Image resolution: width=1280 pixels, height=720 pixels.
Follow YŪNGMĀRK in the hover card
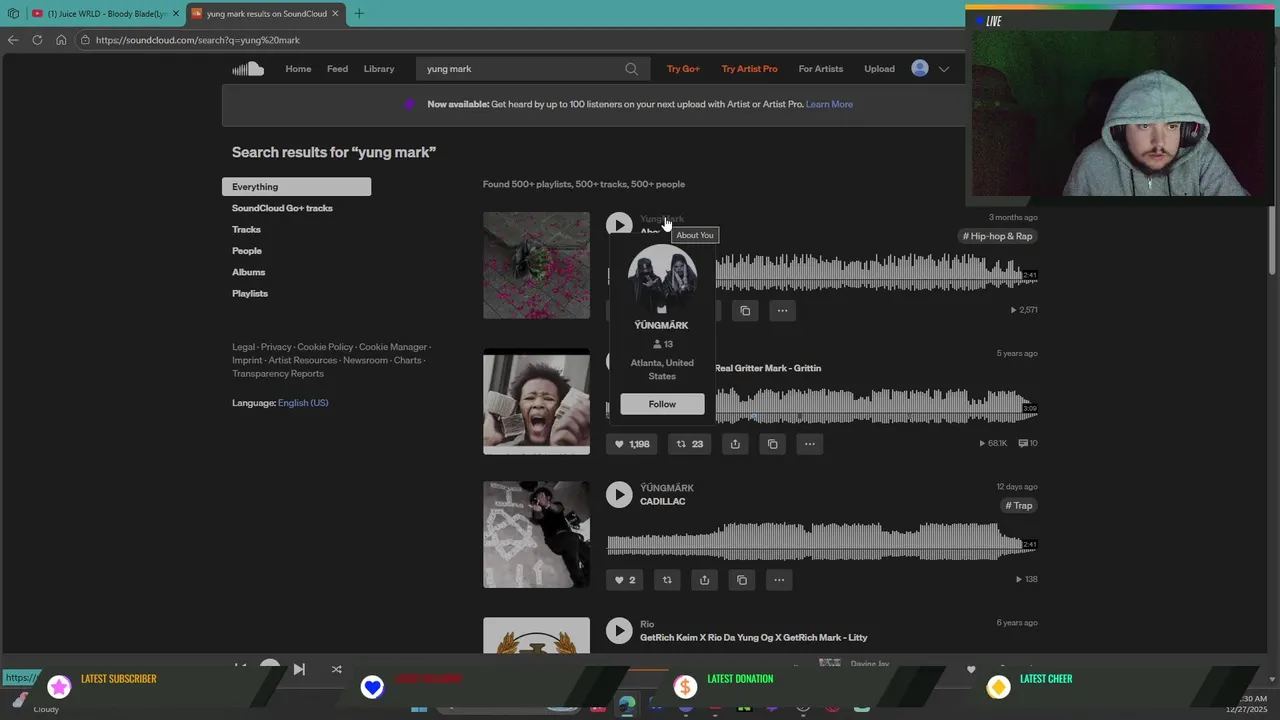(x=662, y=404)
